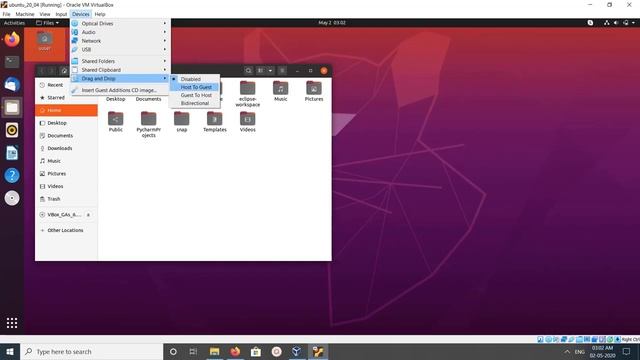Viewport: 640px width, 360px height.
Task: Click the Ubuntu clock May 2 03:02
Action: tap(332, 23)
